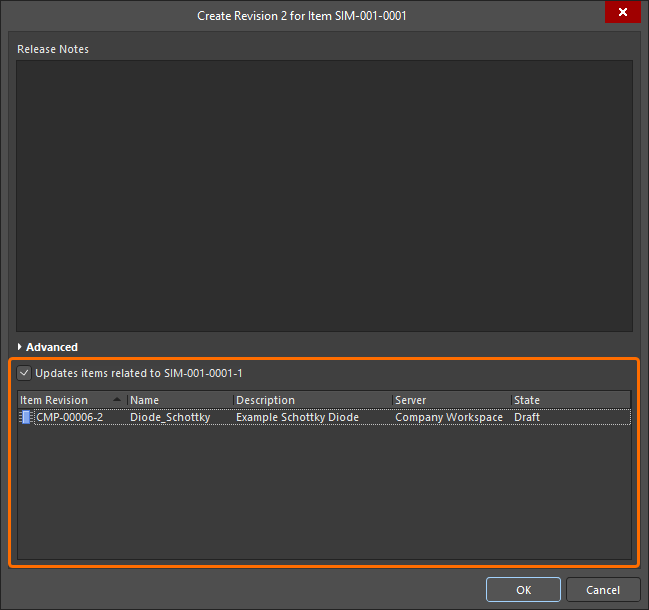Click the Diode_Schottky name cell

point(170,417)
